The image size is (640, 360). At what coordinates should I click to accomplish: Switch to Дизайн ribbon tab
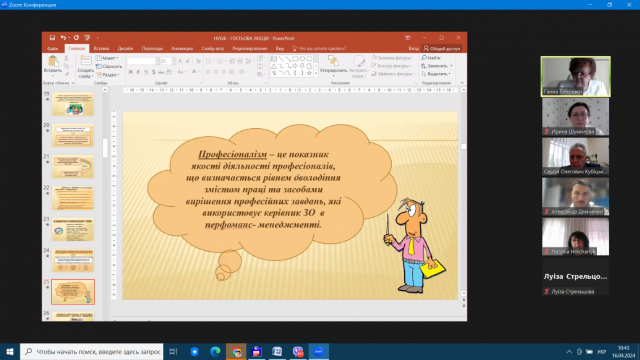click(125, 49)
